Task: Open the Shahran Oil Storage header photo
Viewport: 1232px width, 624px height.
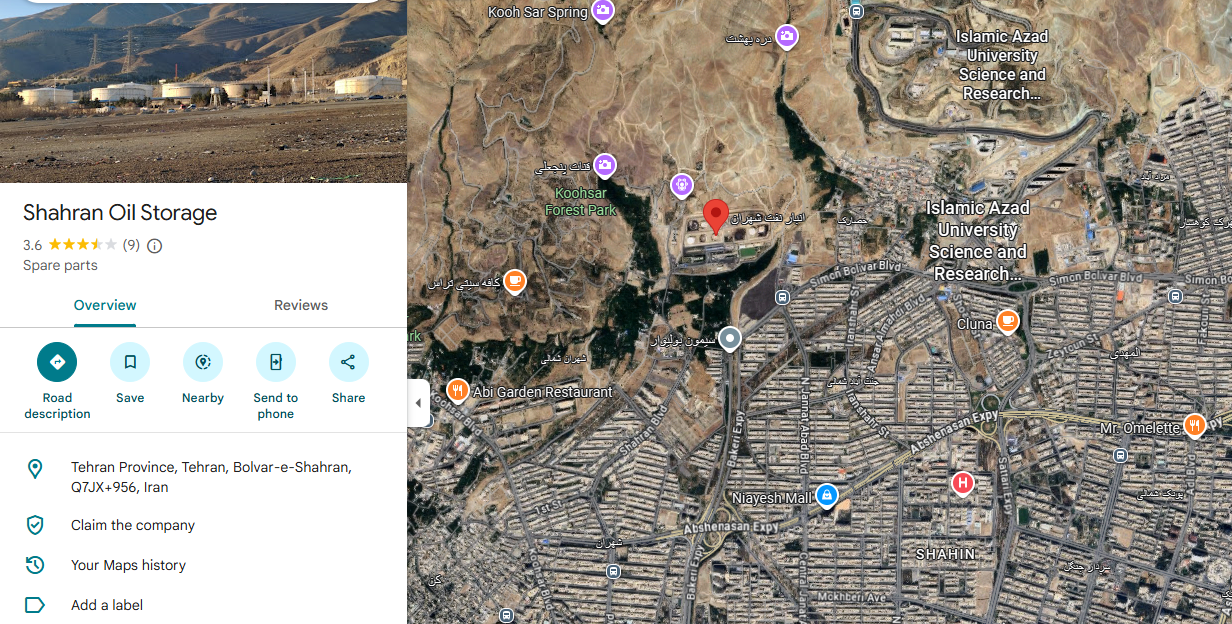Action: tap(204, 91)
